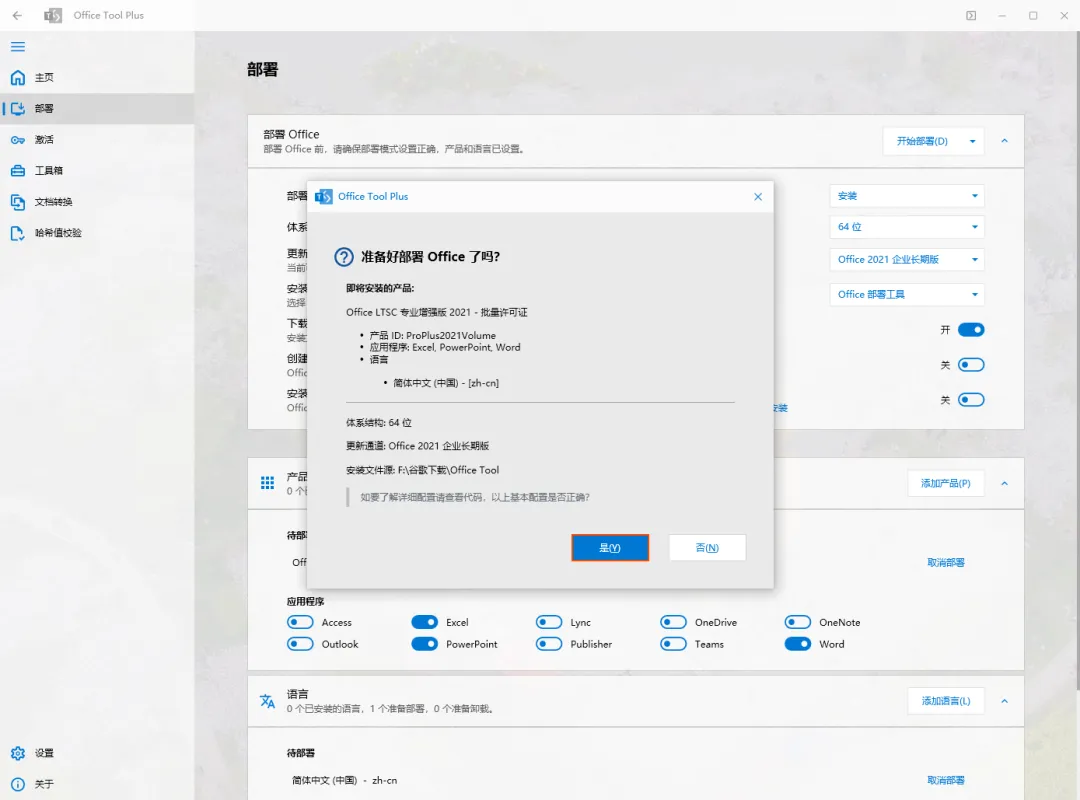Turn off the Word application switch
Viewport: 1080px width, 800px height.
tap(798, 644)
